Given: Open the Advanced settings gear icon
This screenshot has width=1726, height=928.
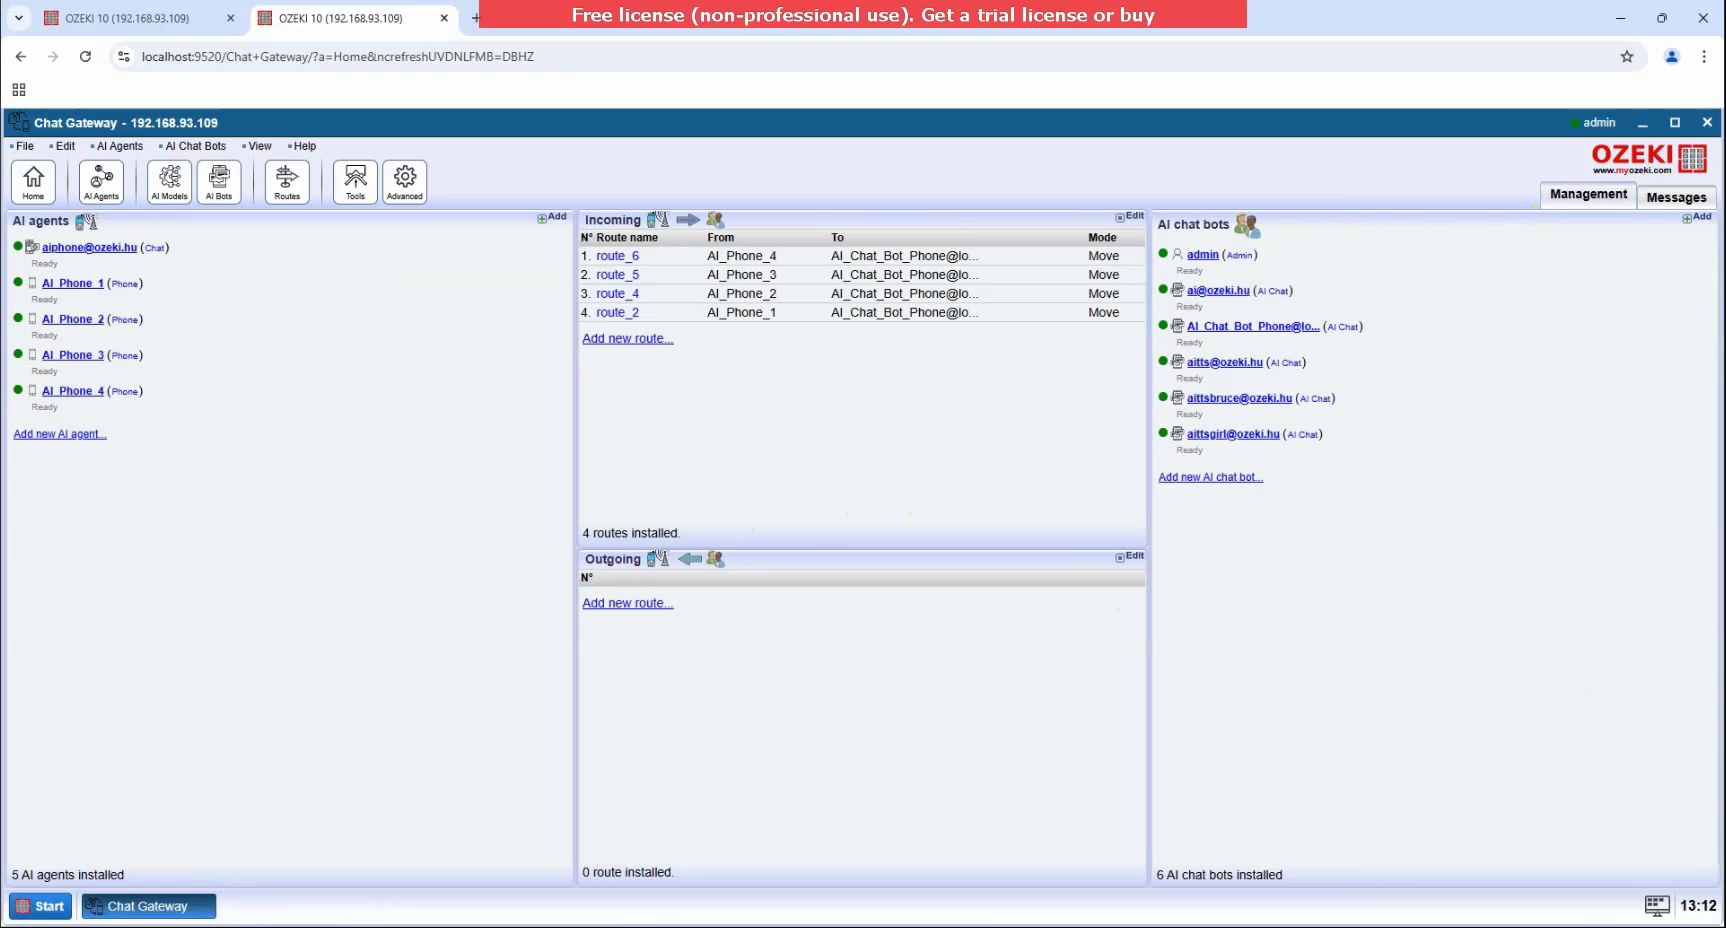Looking at the screenshot, I should point(405,182).
